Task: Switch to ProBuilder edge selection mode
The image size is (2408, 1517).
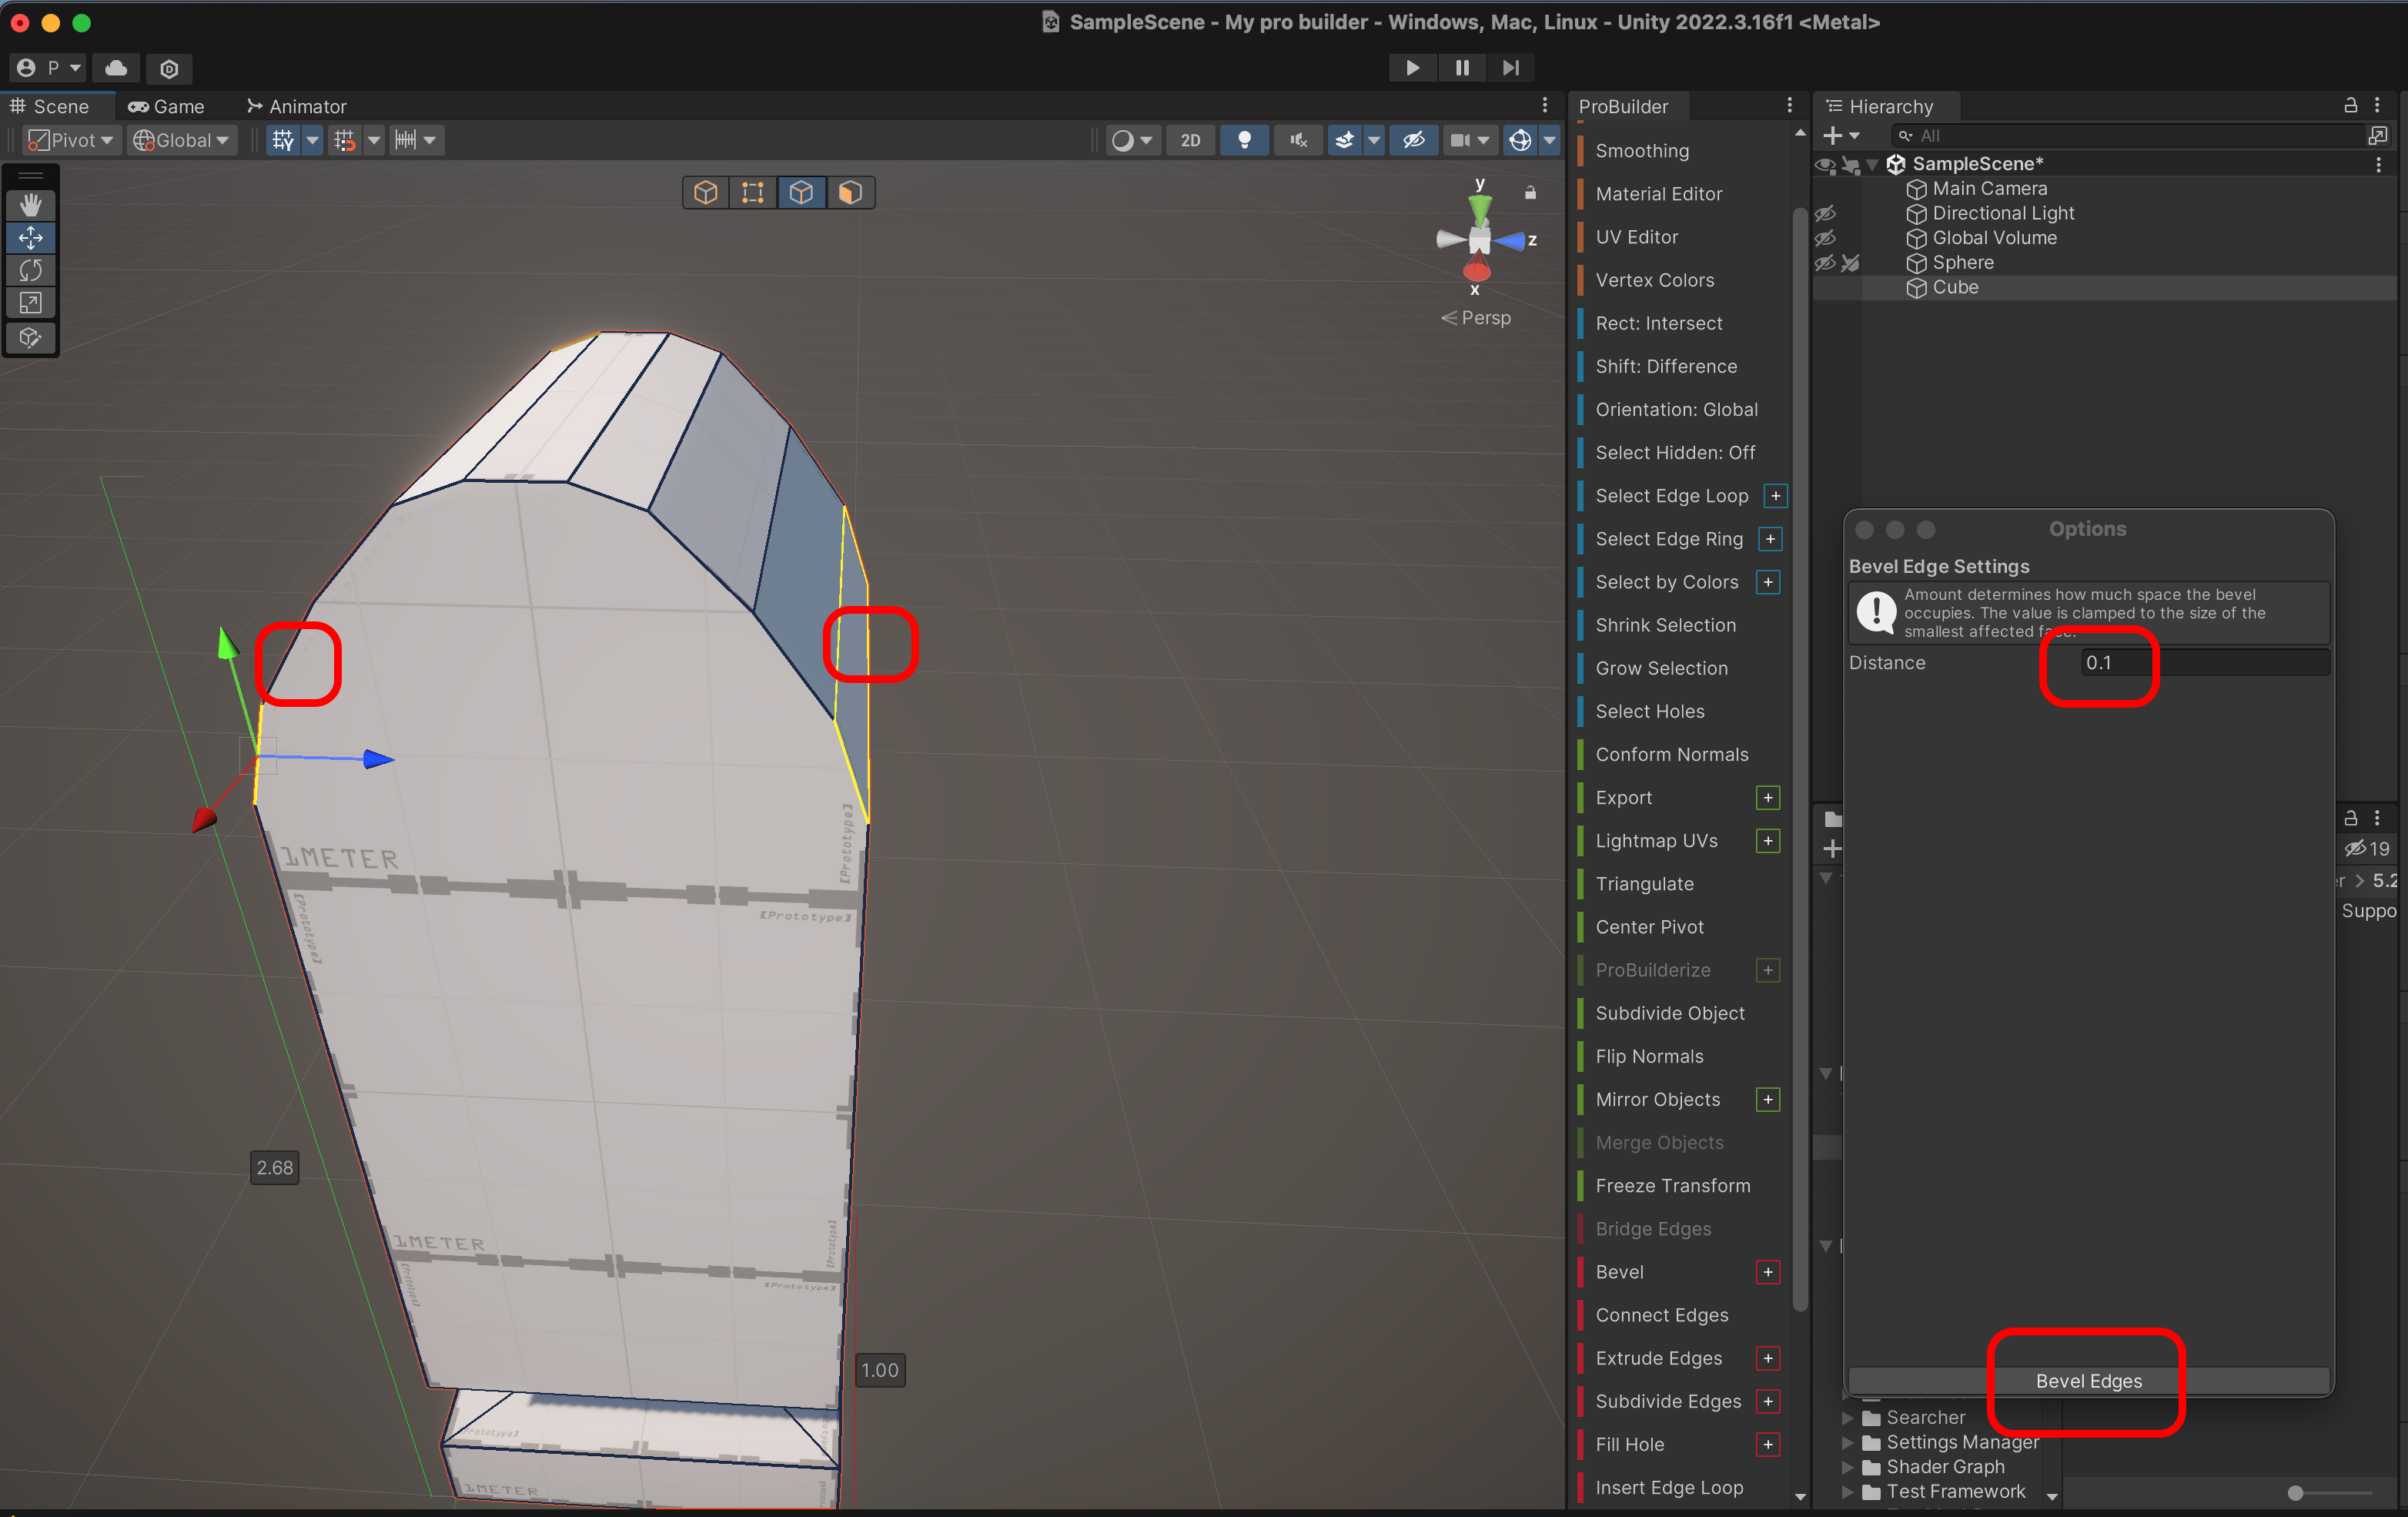Action: tap(801, 192)
